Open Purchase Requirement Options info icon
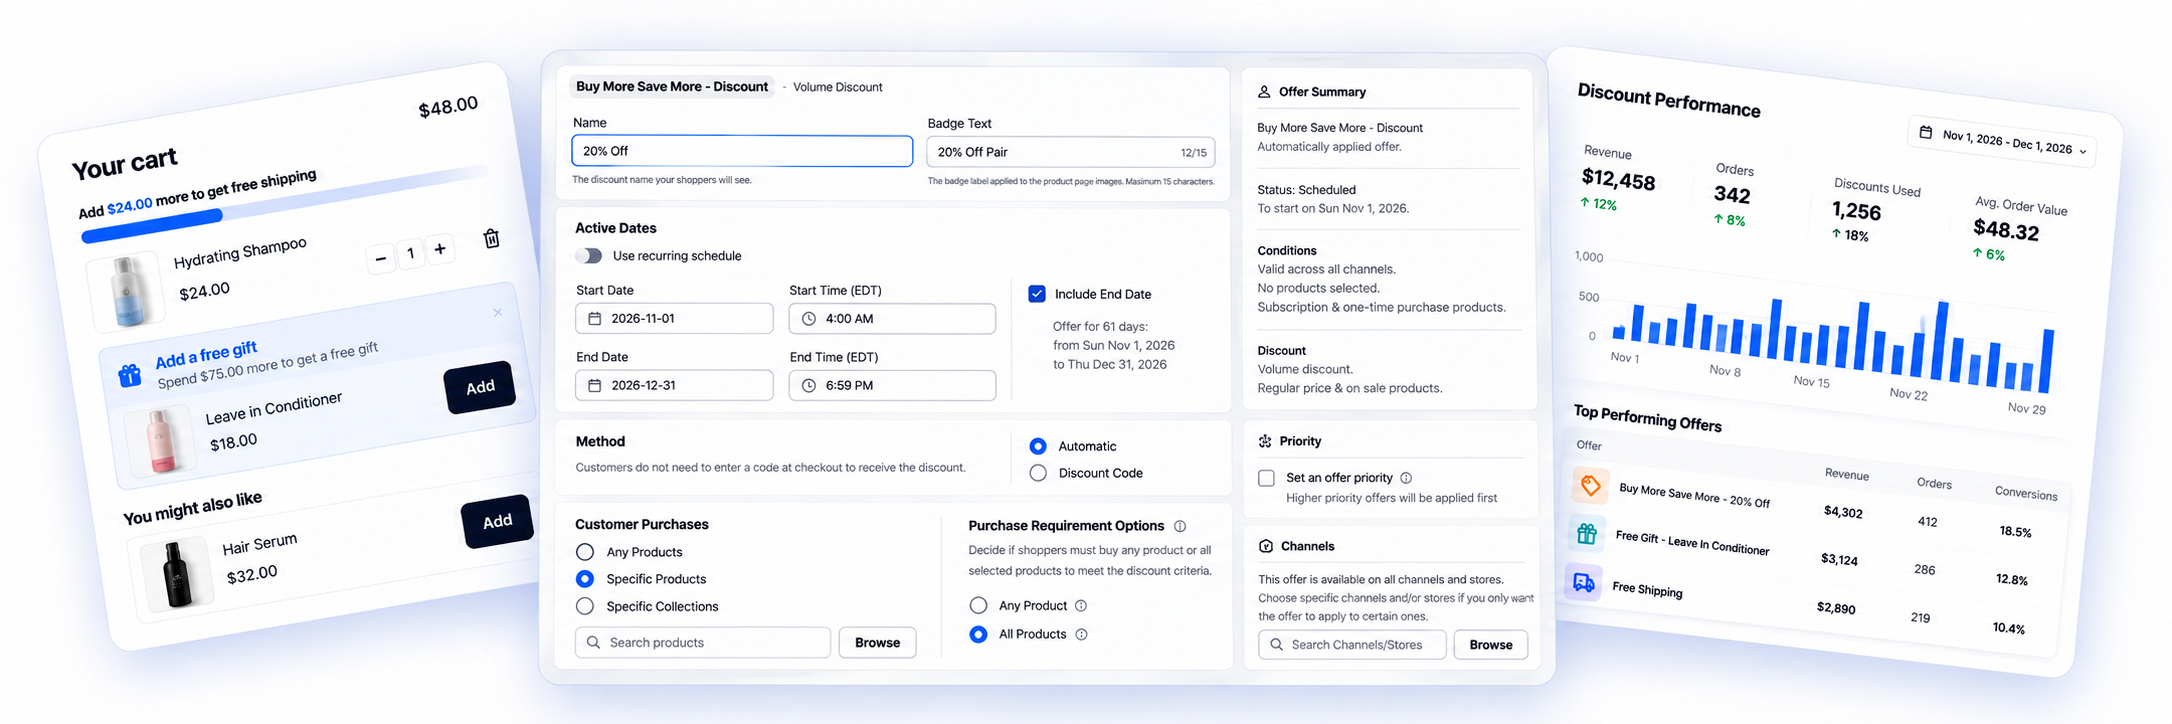Viewport: 2172px width, 724px height. click(1180, 526)
